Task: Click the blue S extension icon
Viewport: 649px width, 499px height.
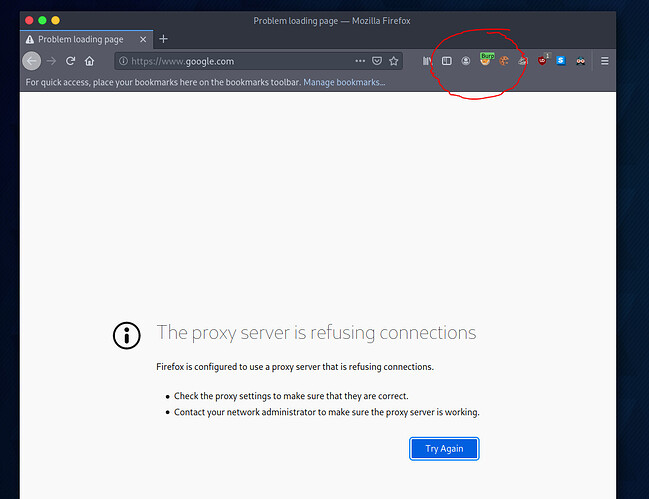Action: pos(561,61)
